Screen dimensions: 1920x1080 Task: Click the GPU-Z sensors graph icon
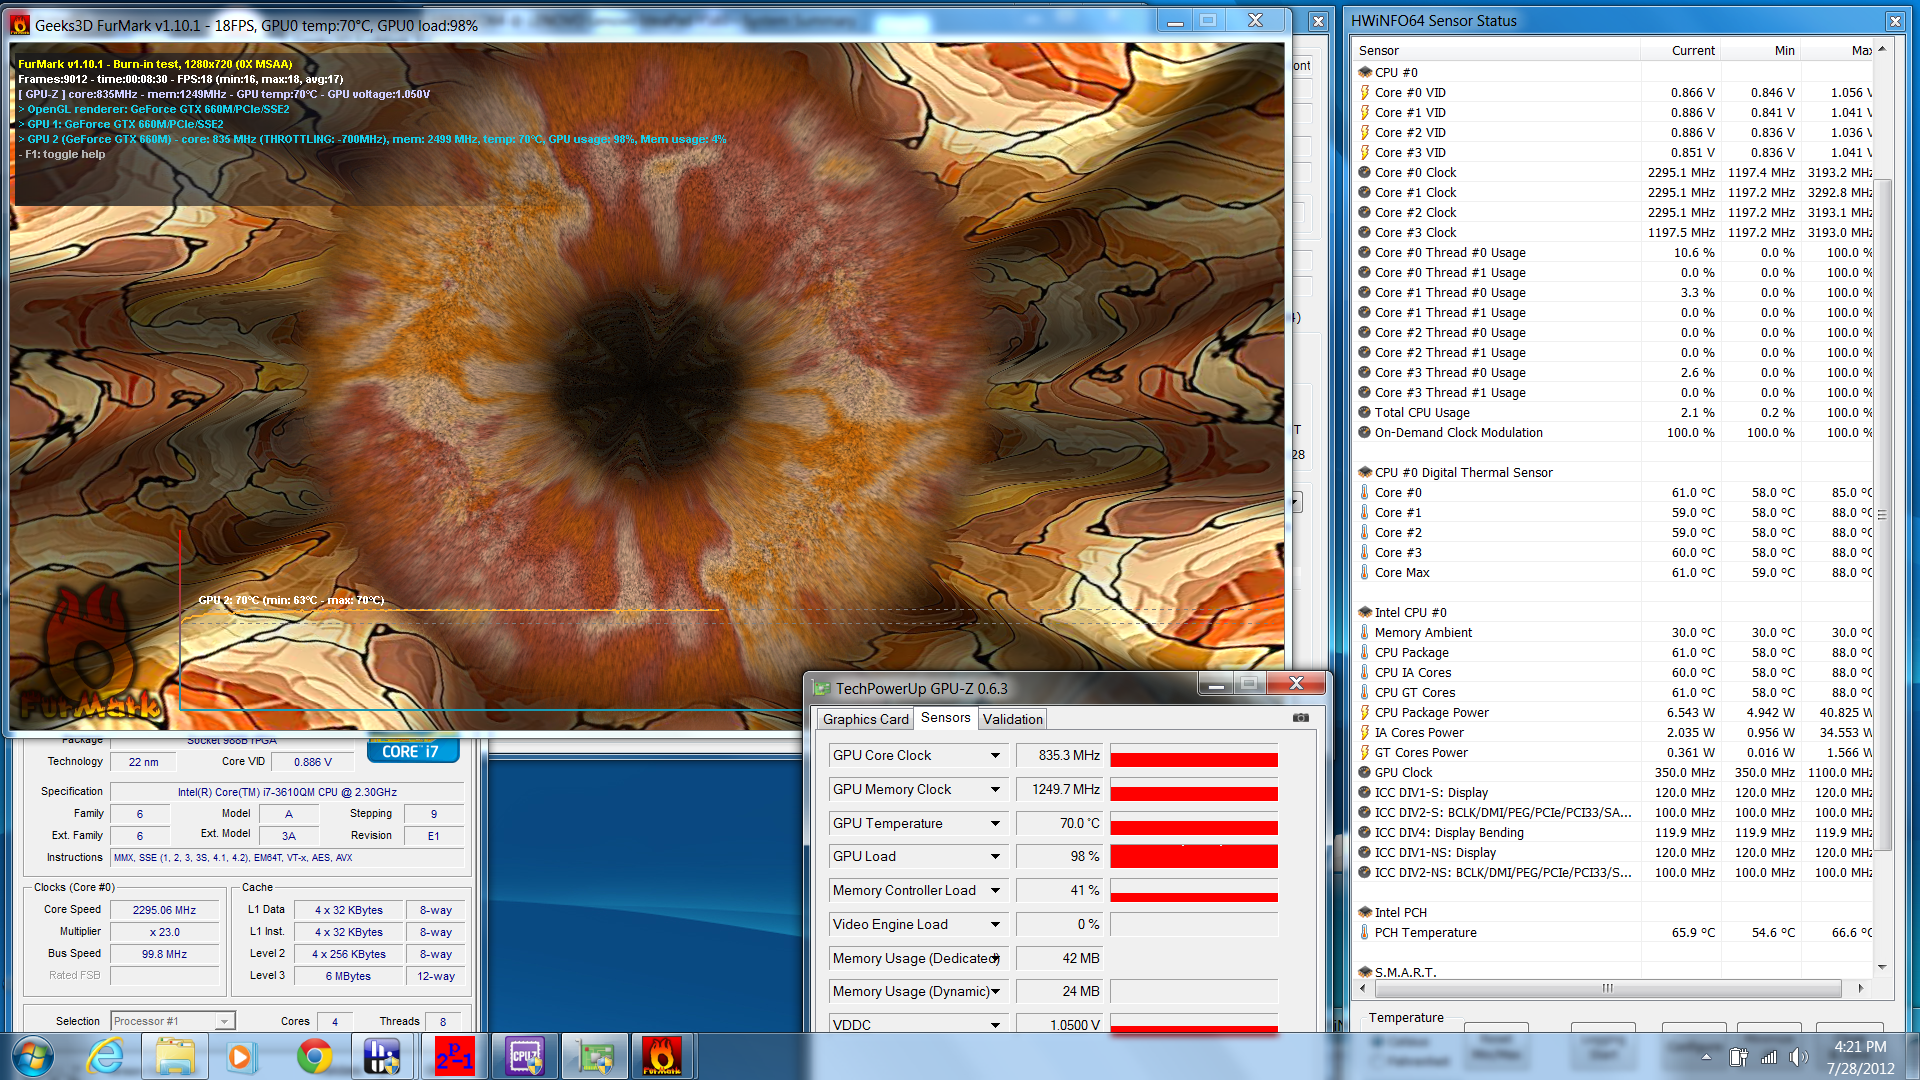tap(1300, 717)
